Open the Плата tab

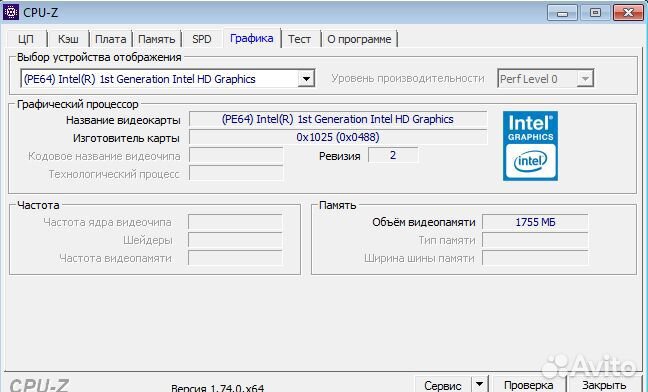pos(111,39)
